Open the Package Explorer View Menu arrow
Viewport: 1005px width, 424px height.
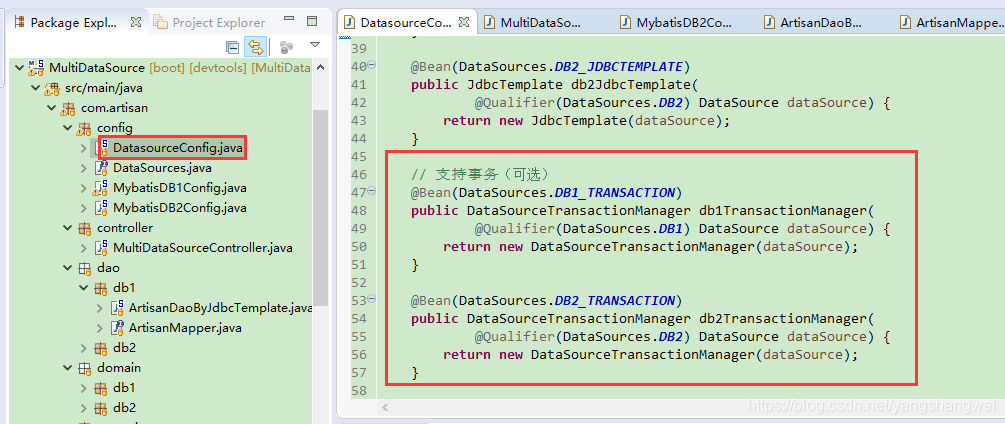(315, 45)
